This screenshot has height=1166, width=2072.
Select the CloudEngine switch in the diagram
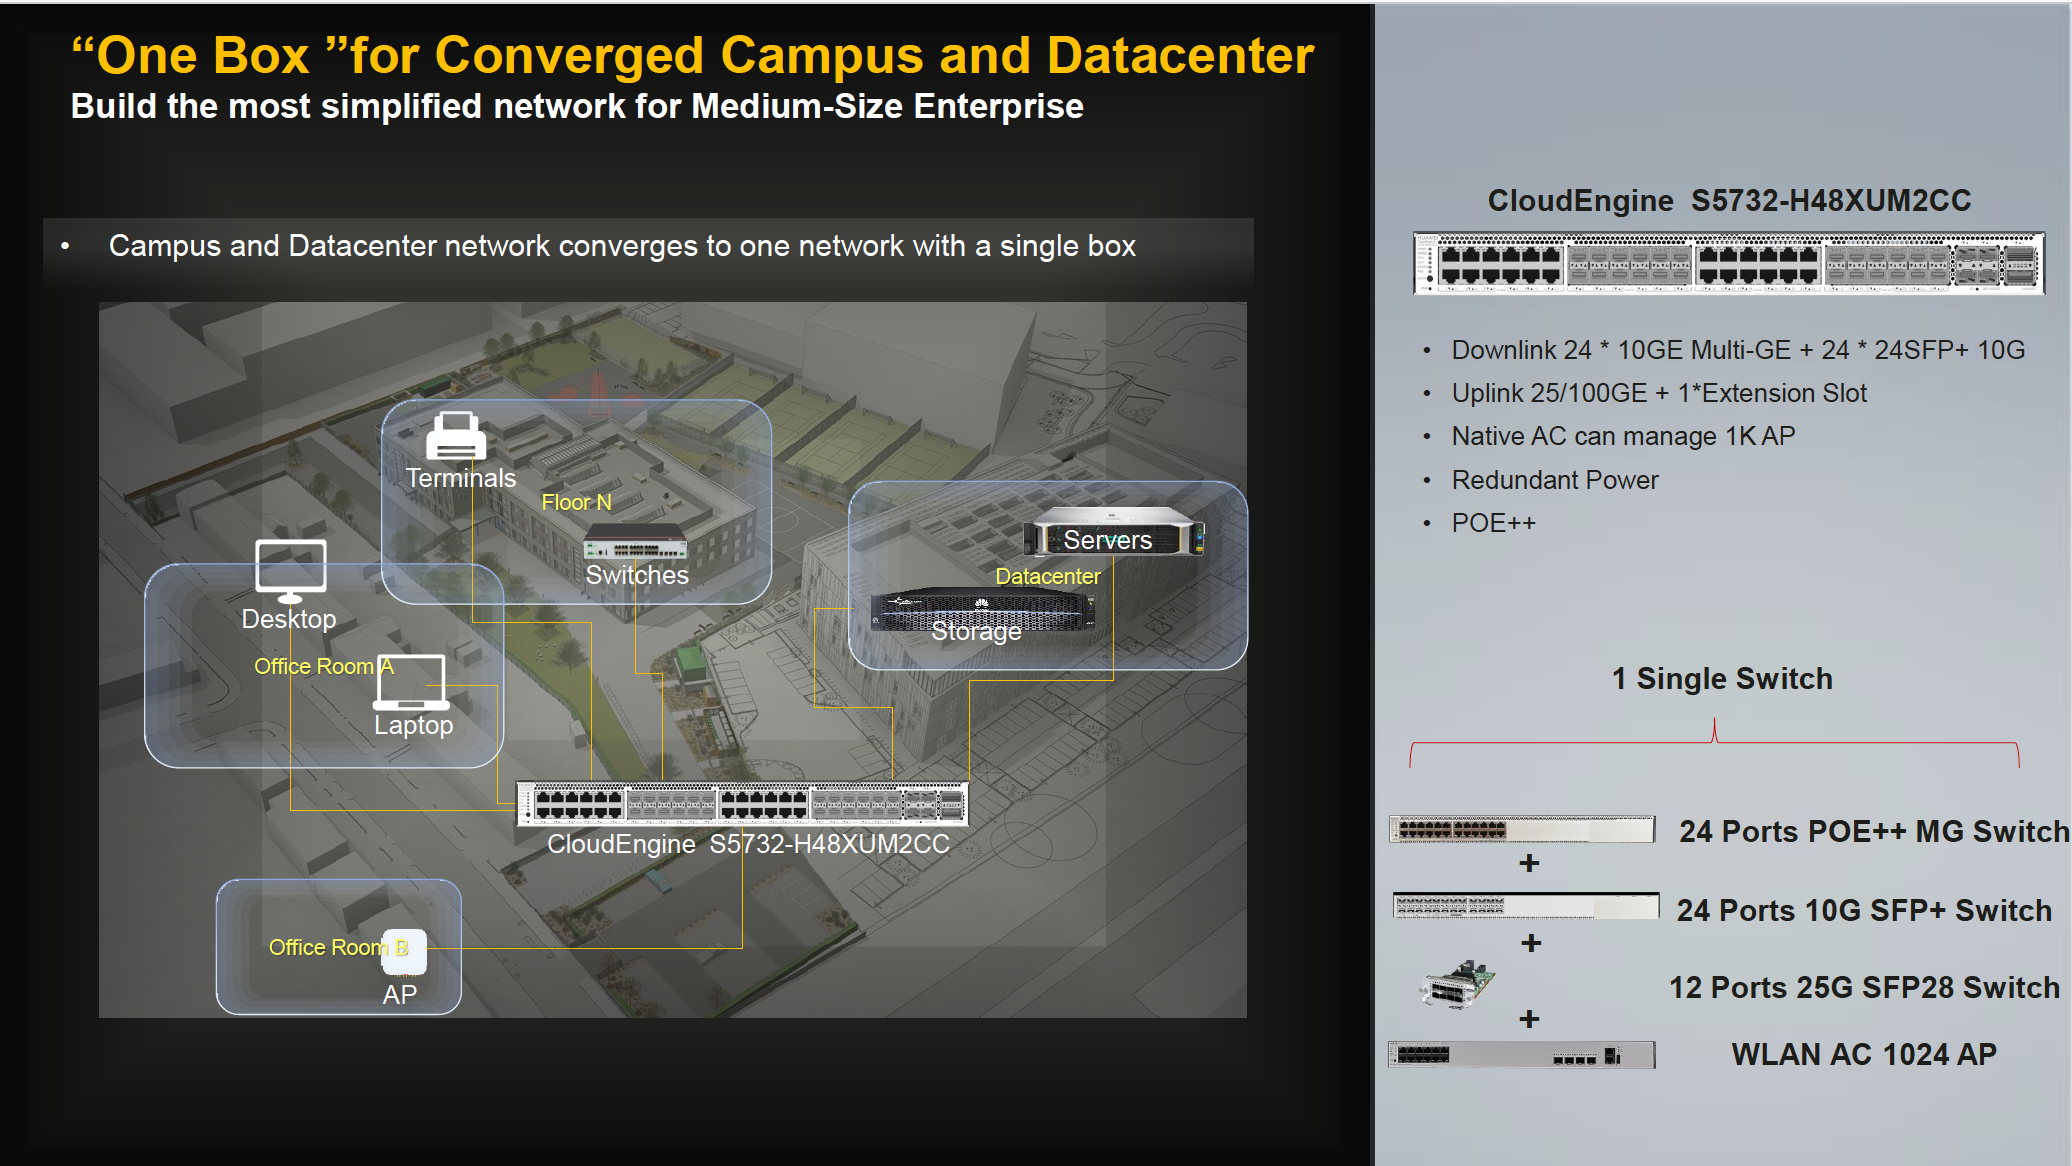(742, 804)
